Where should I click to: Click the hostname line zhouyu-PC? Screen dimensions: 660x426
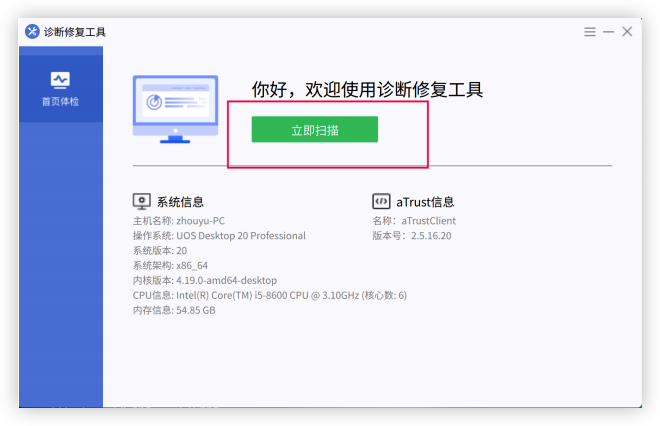[x=179, y=220]
